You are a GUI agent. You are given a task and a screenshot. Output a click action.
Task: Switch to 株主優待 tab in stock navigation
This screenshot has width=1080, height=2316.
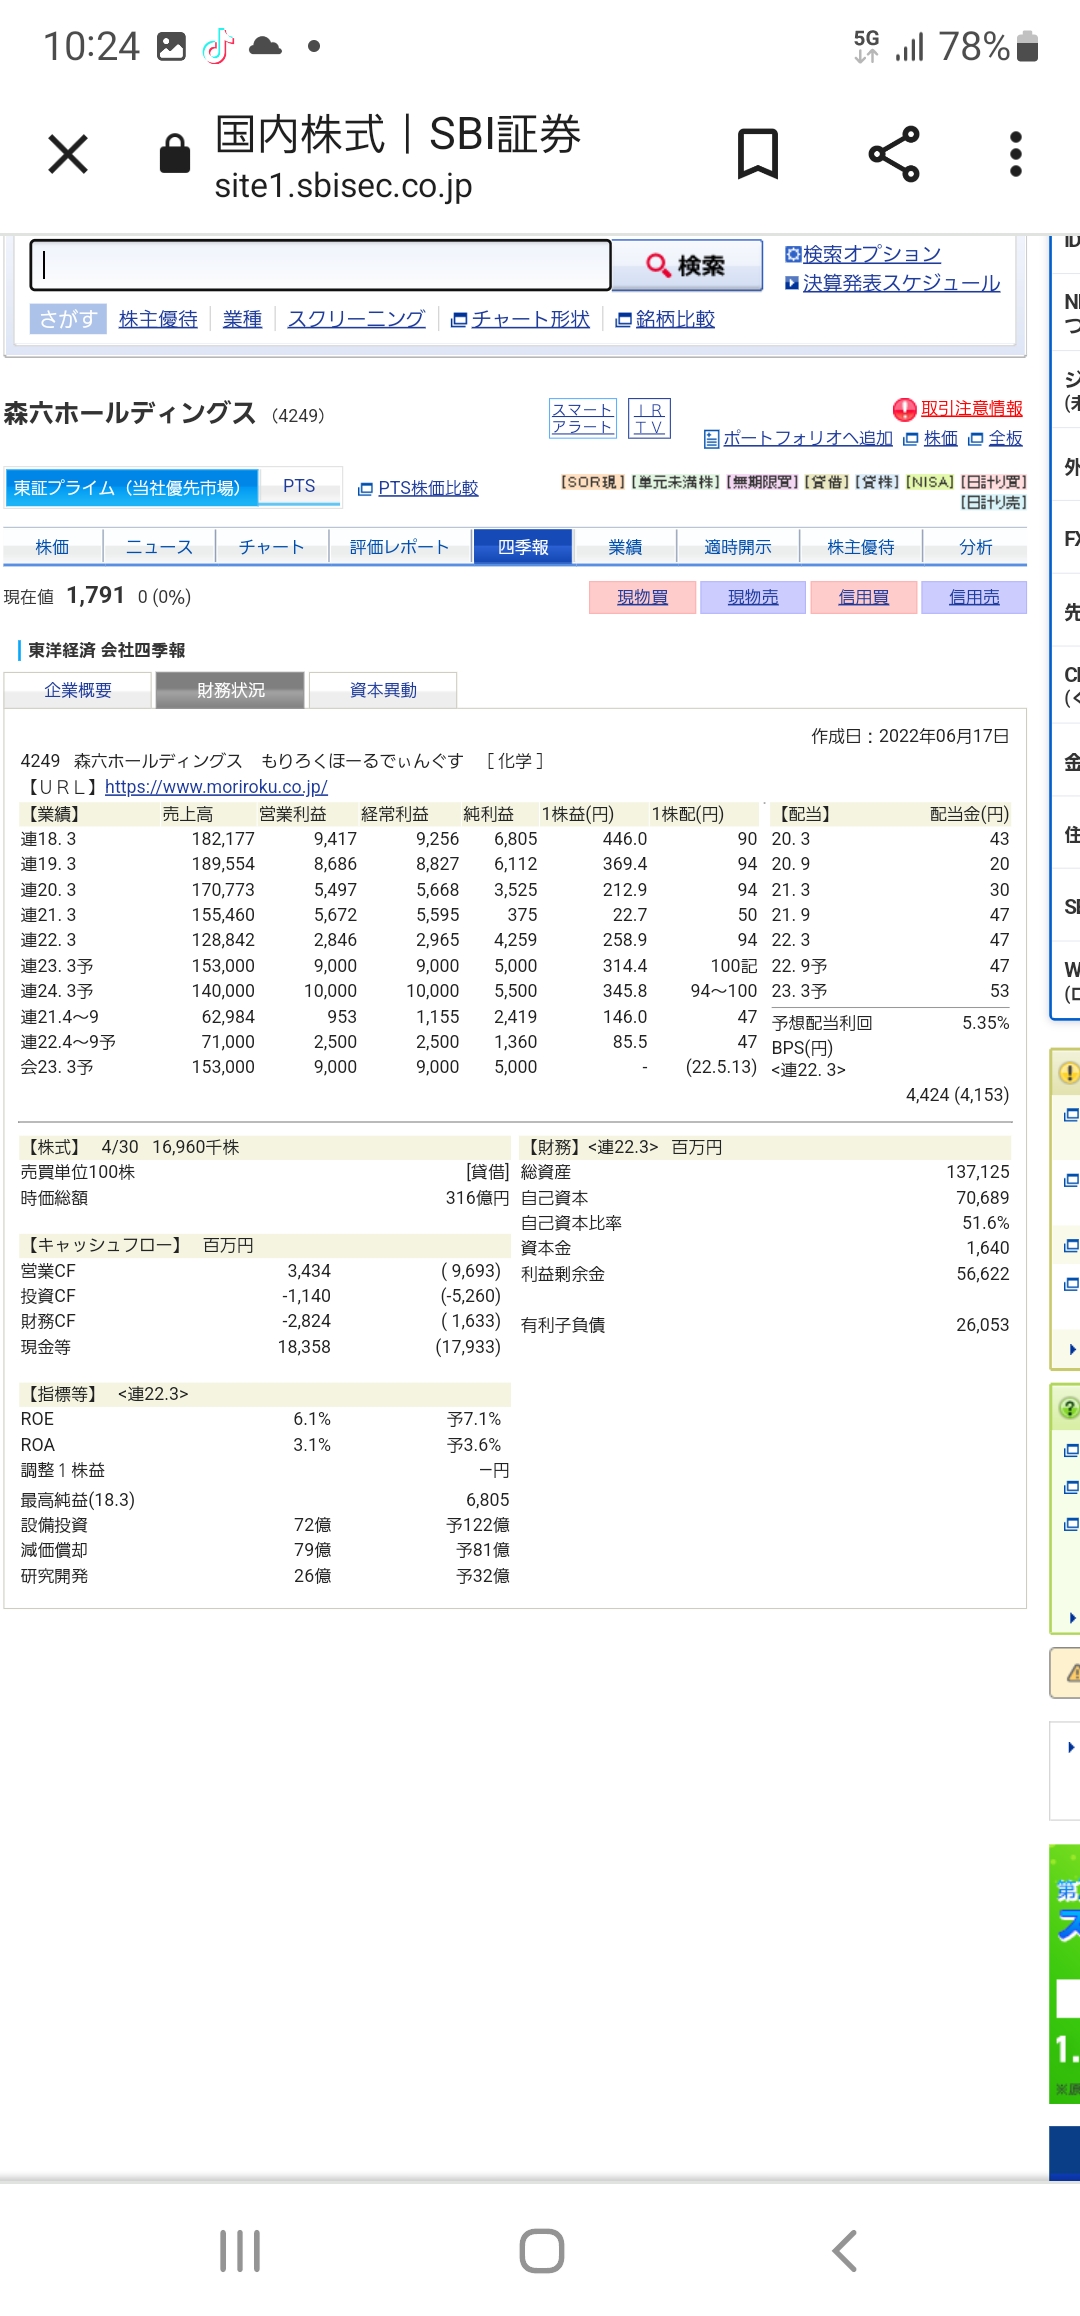point(861,547)
